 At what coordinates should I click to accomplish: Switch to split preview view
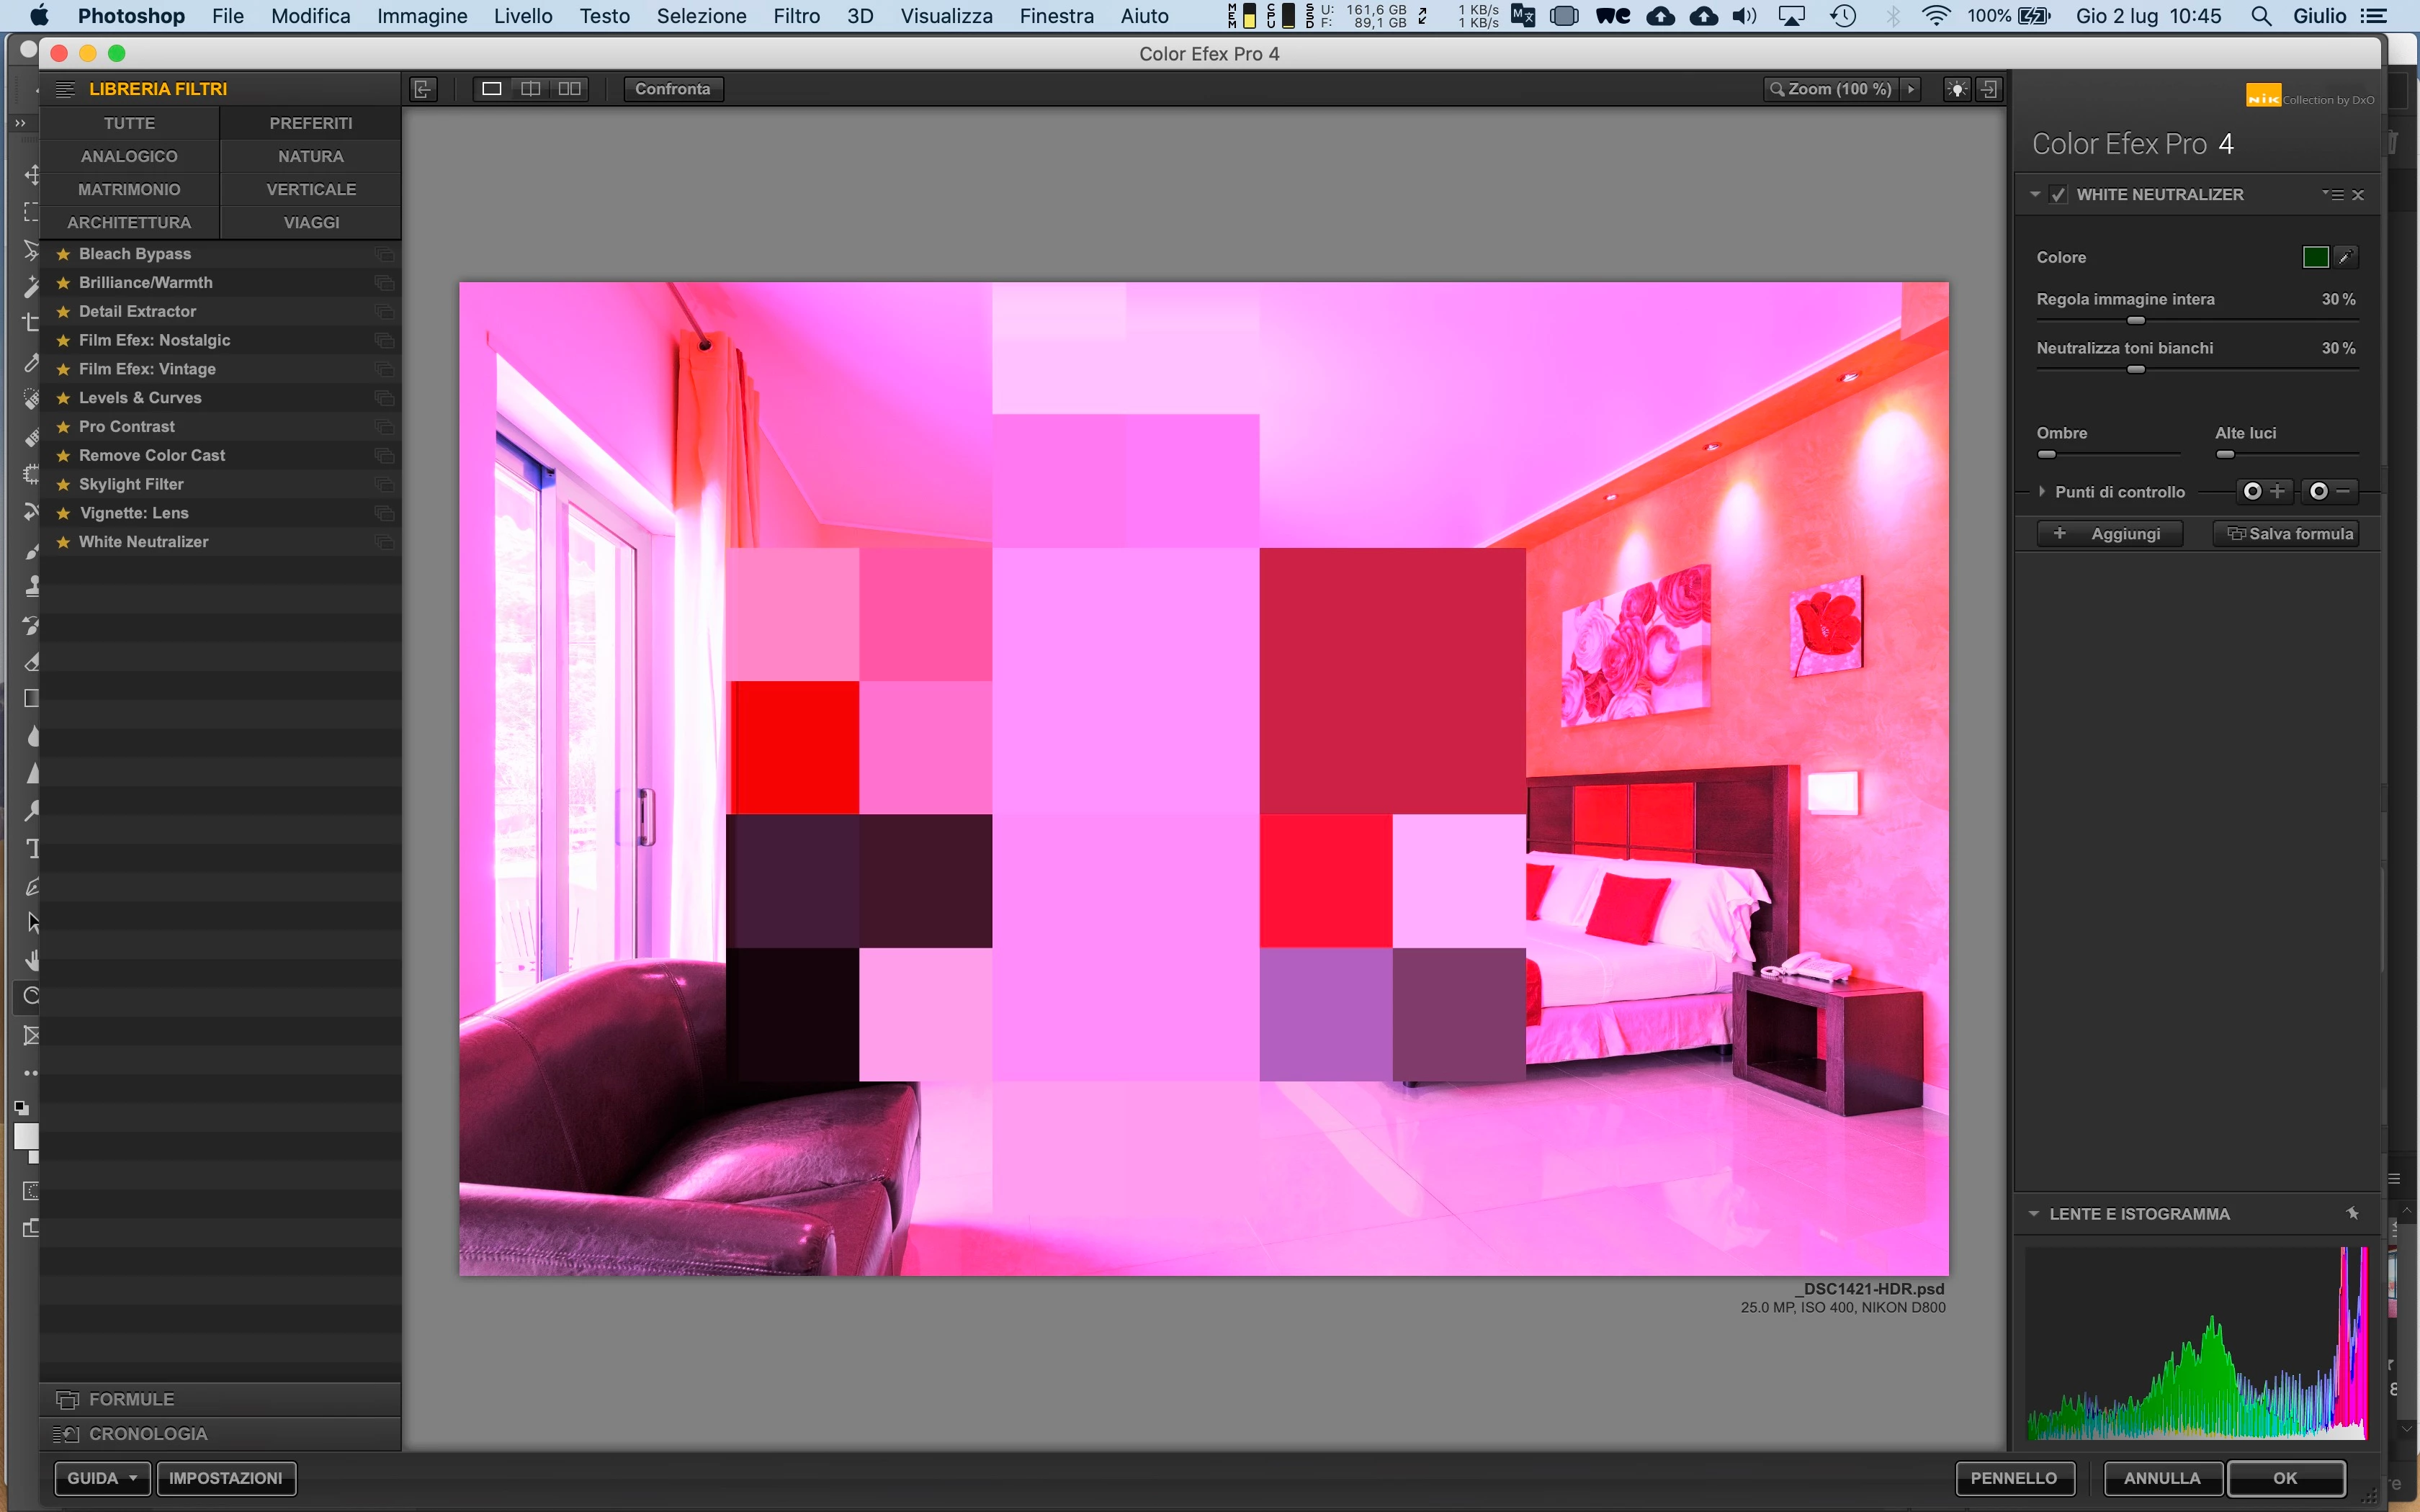530,89
